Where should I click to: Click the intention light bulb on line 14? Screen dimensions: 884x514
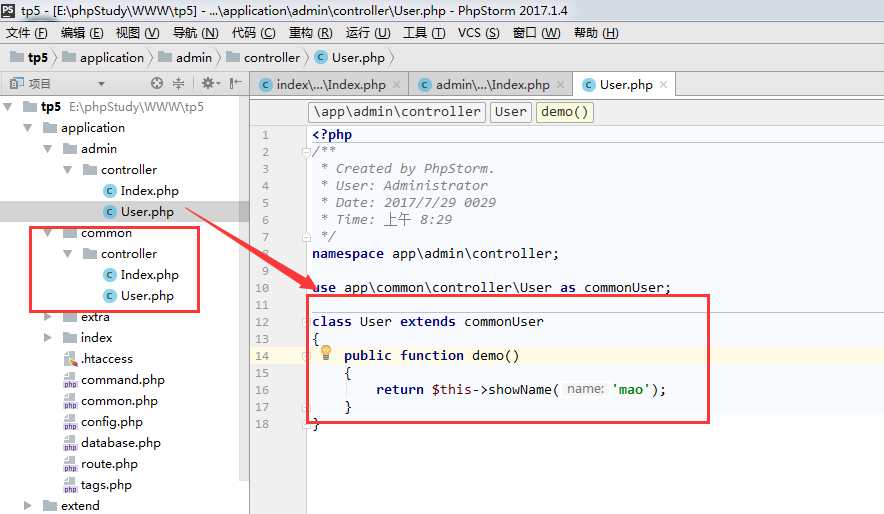pyautogui.click(x=326, y=353)
